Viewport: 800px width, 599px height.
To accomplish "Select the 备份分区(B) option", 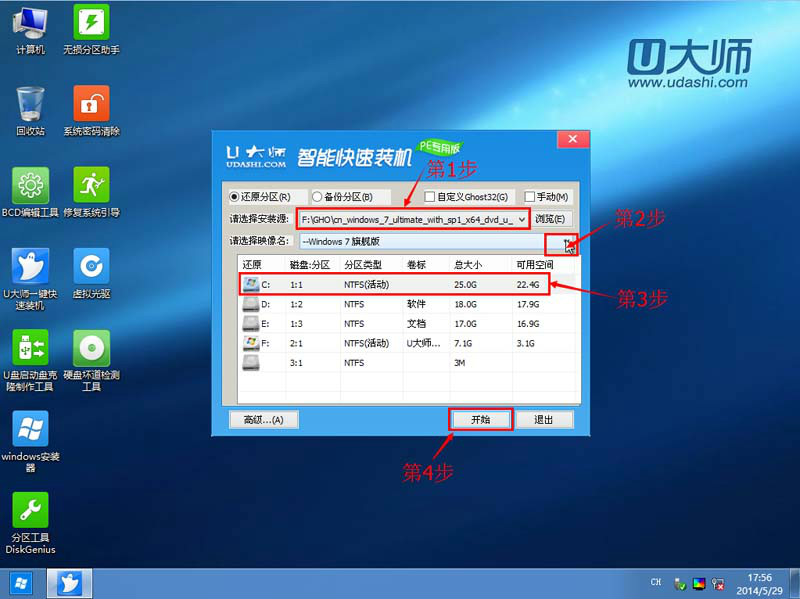I will [x=318, y=196].
